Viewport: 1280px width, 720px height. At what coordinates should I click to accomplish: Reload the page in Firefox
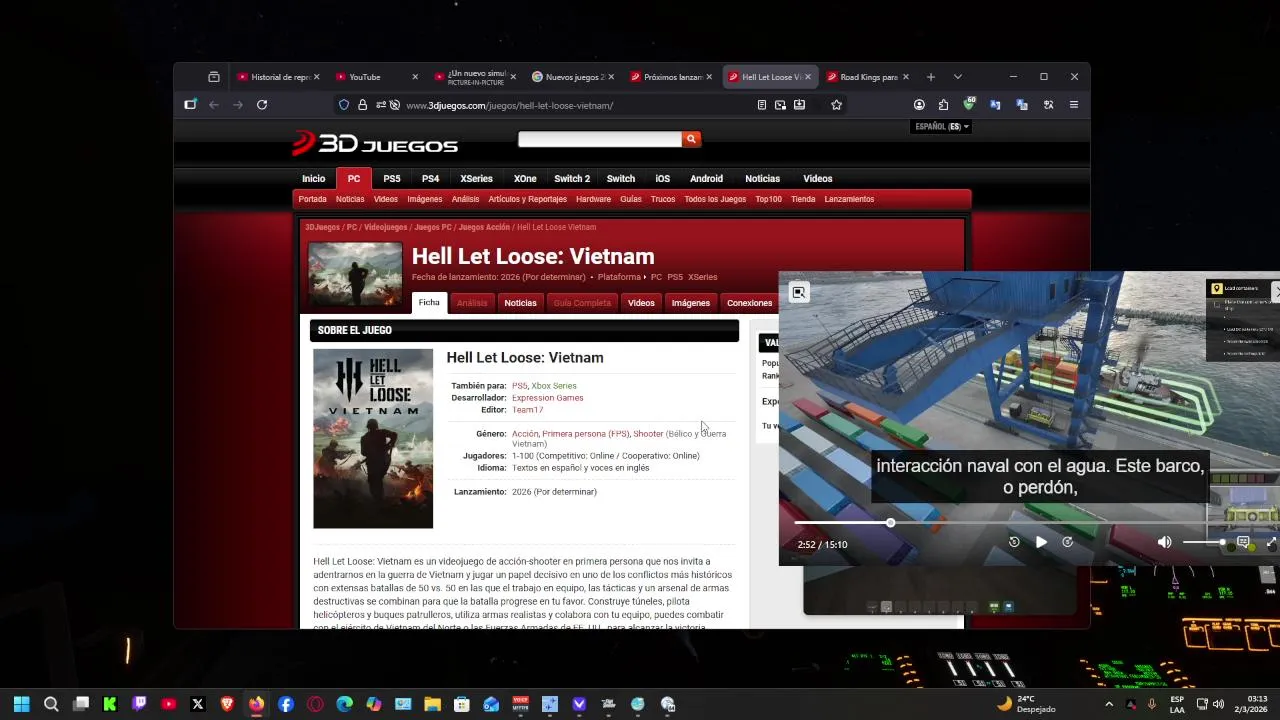point(262,105)
